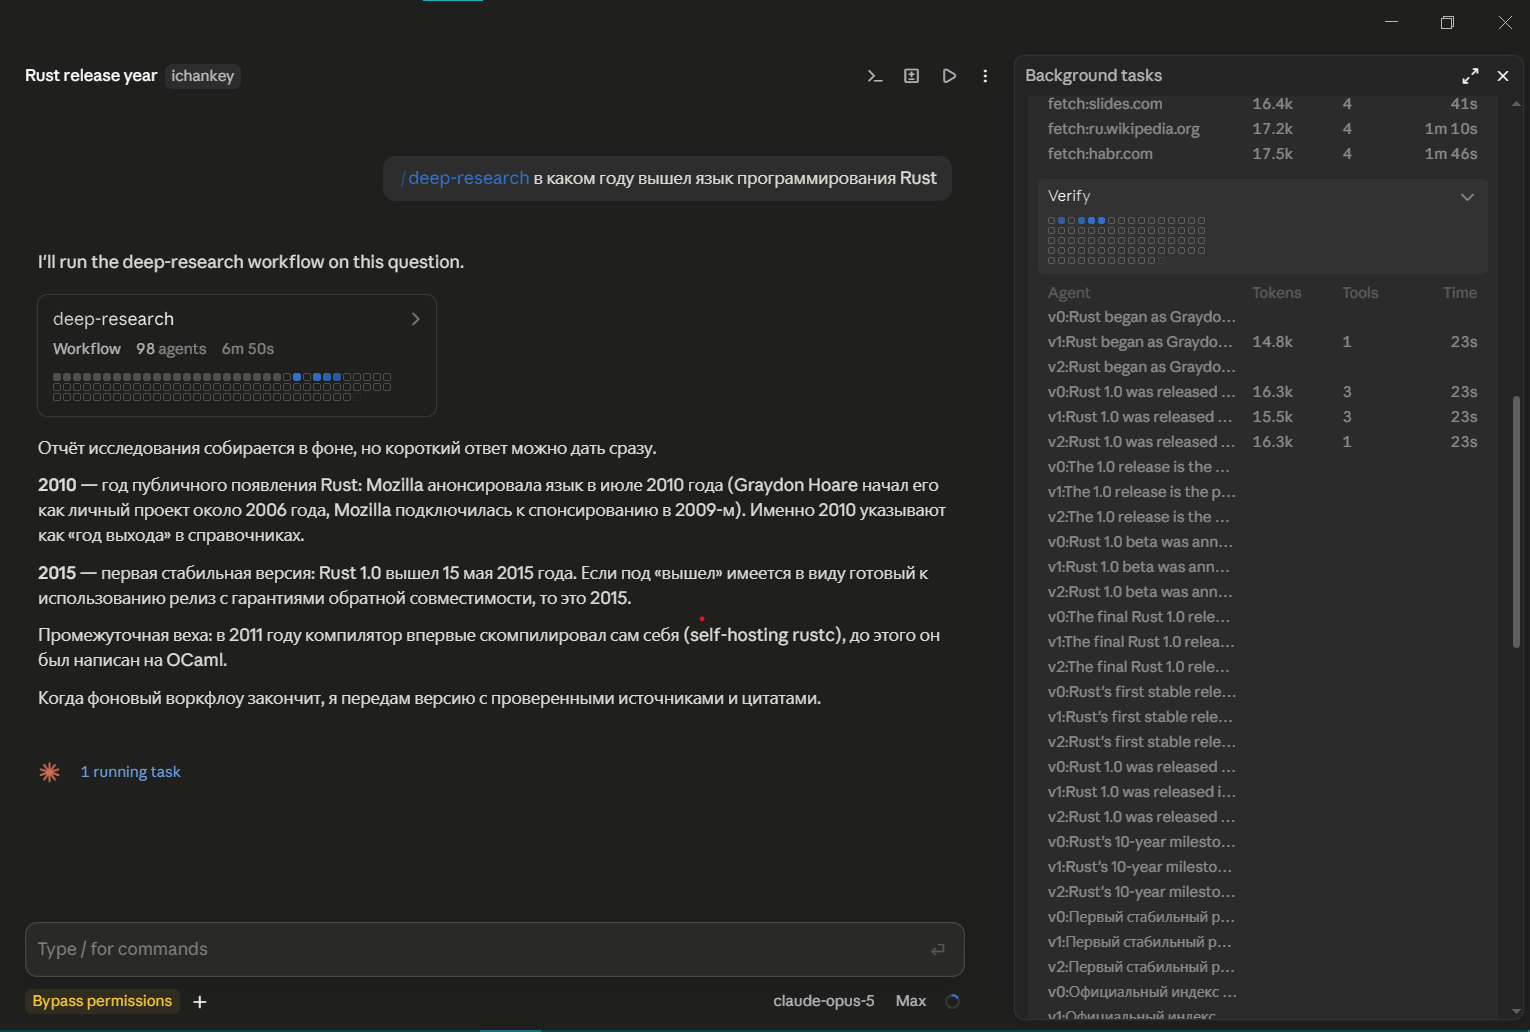Select the v1:Rust began as Graydo… row
This screenshot has height=1032, width=1530.
coord(1263,342)
